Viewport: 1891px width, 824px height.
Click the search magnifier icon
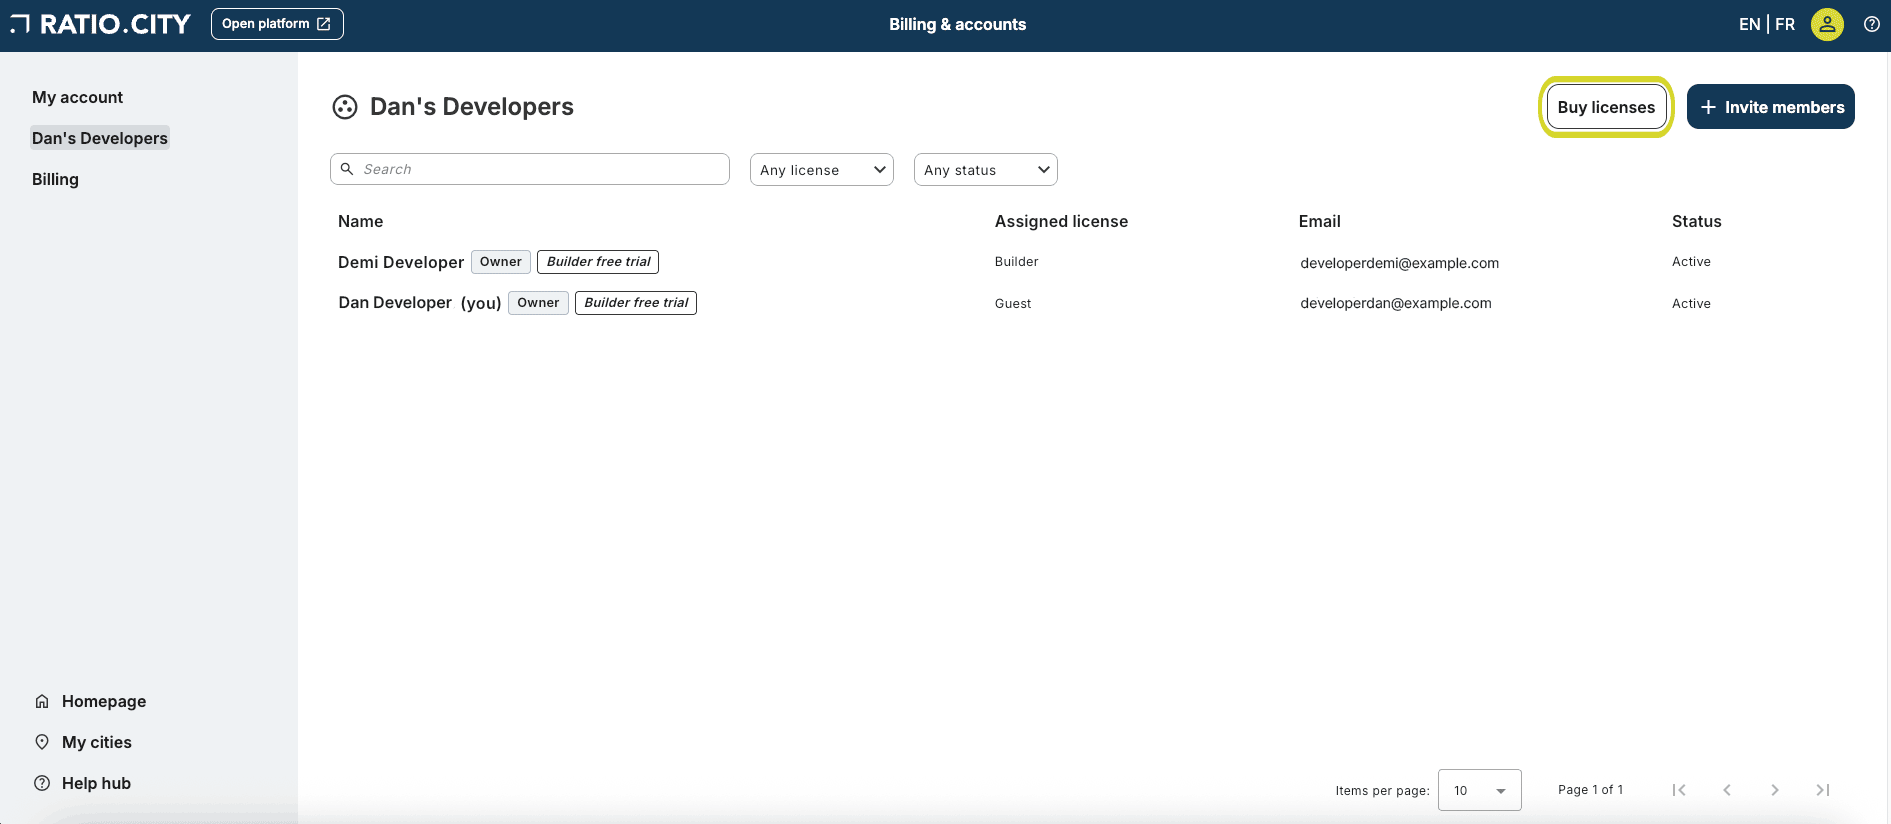pyautogui.click(x=347, y=169)
